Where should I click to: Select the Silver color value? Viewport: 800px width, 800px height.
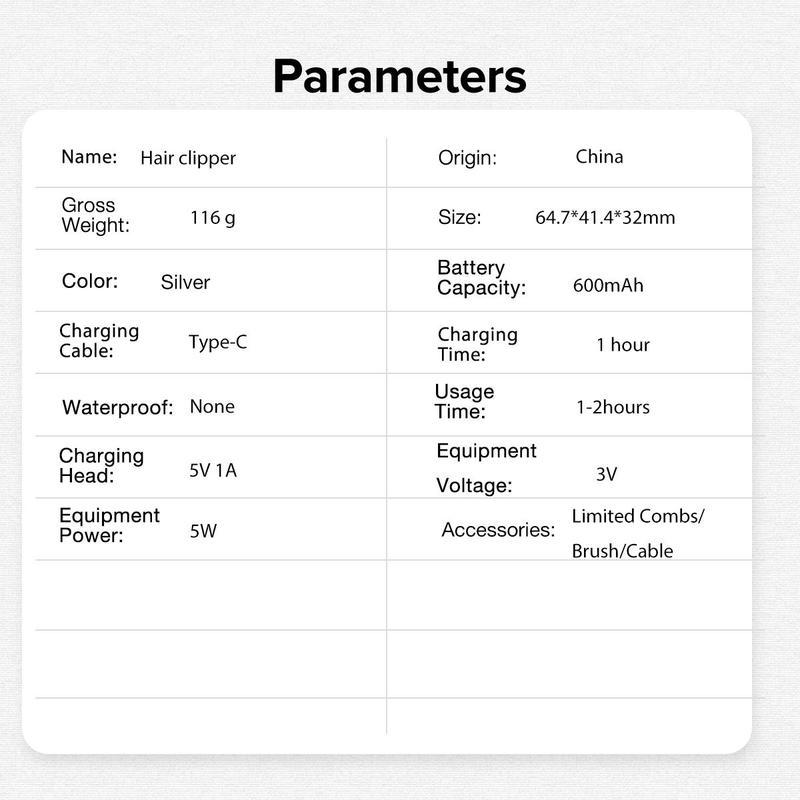[185, 282]
